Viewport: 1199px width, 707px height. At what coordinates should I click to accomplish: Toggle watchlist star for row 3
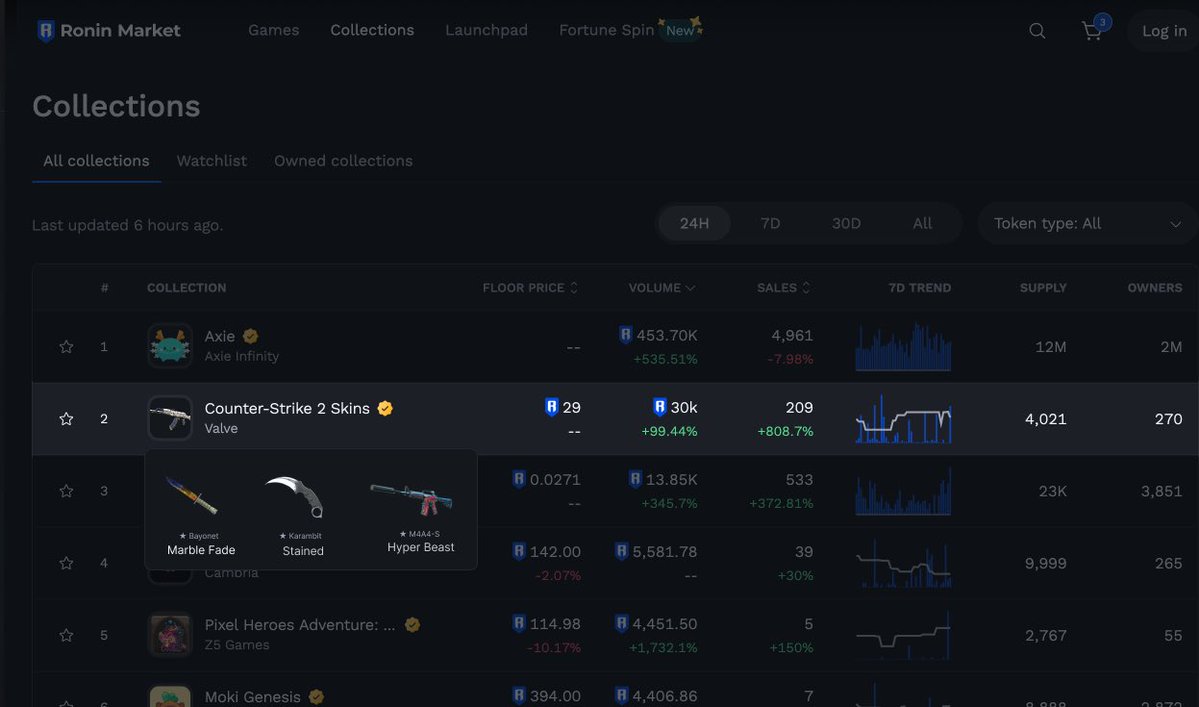tap(67, 491)
